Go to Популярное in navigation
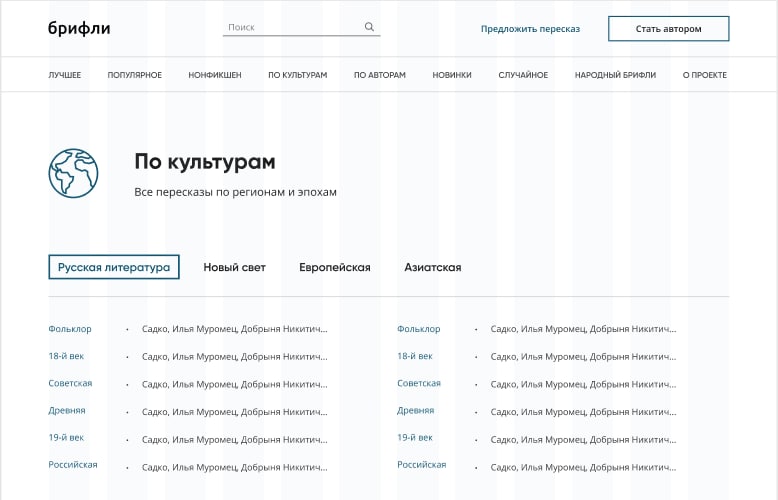The image size is (778, 500). click(x=134, y=75)
